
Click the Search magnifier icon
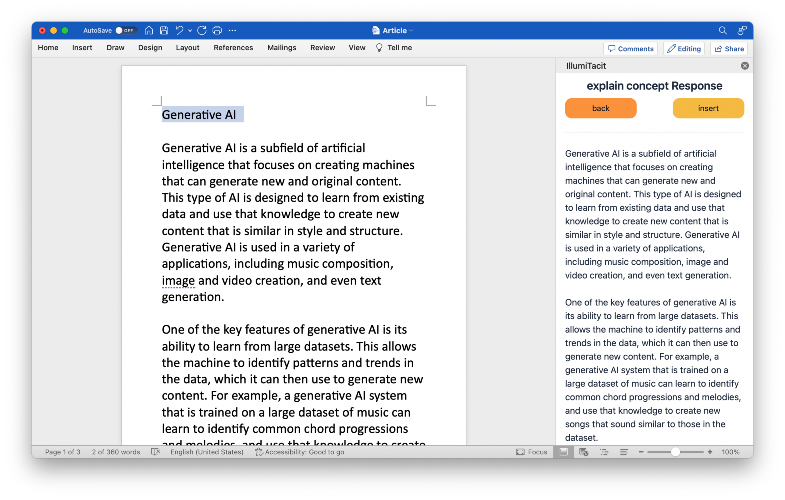click(722, 31)
